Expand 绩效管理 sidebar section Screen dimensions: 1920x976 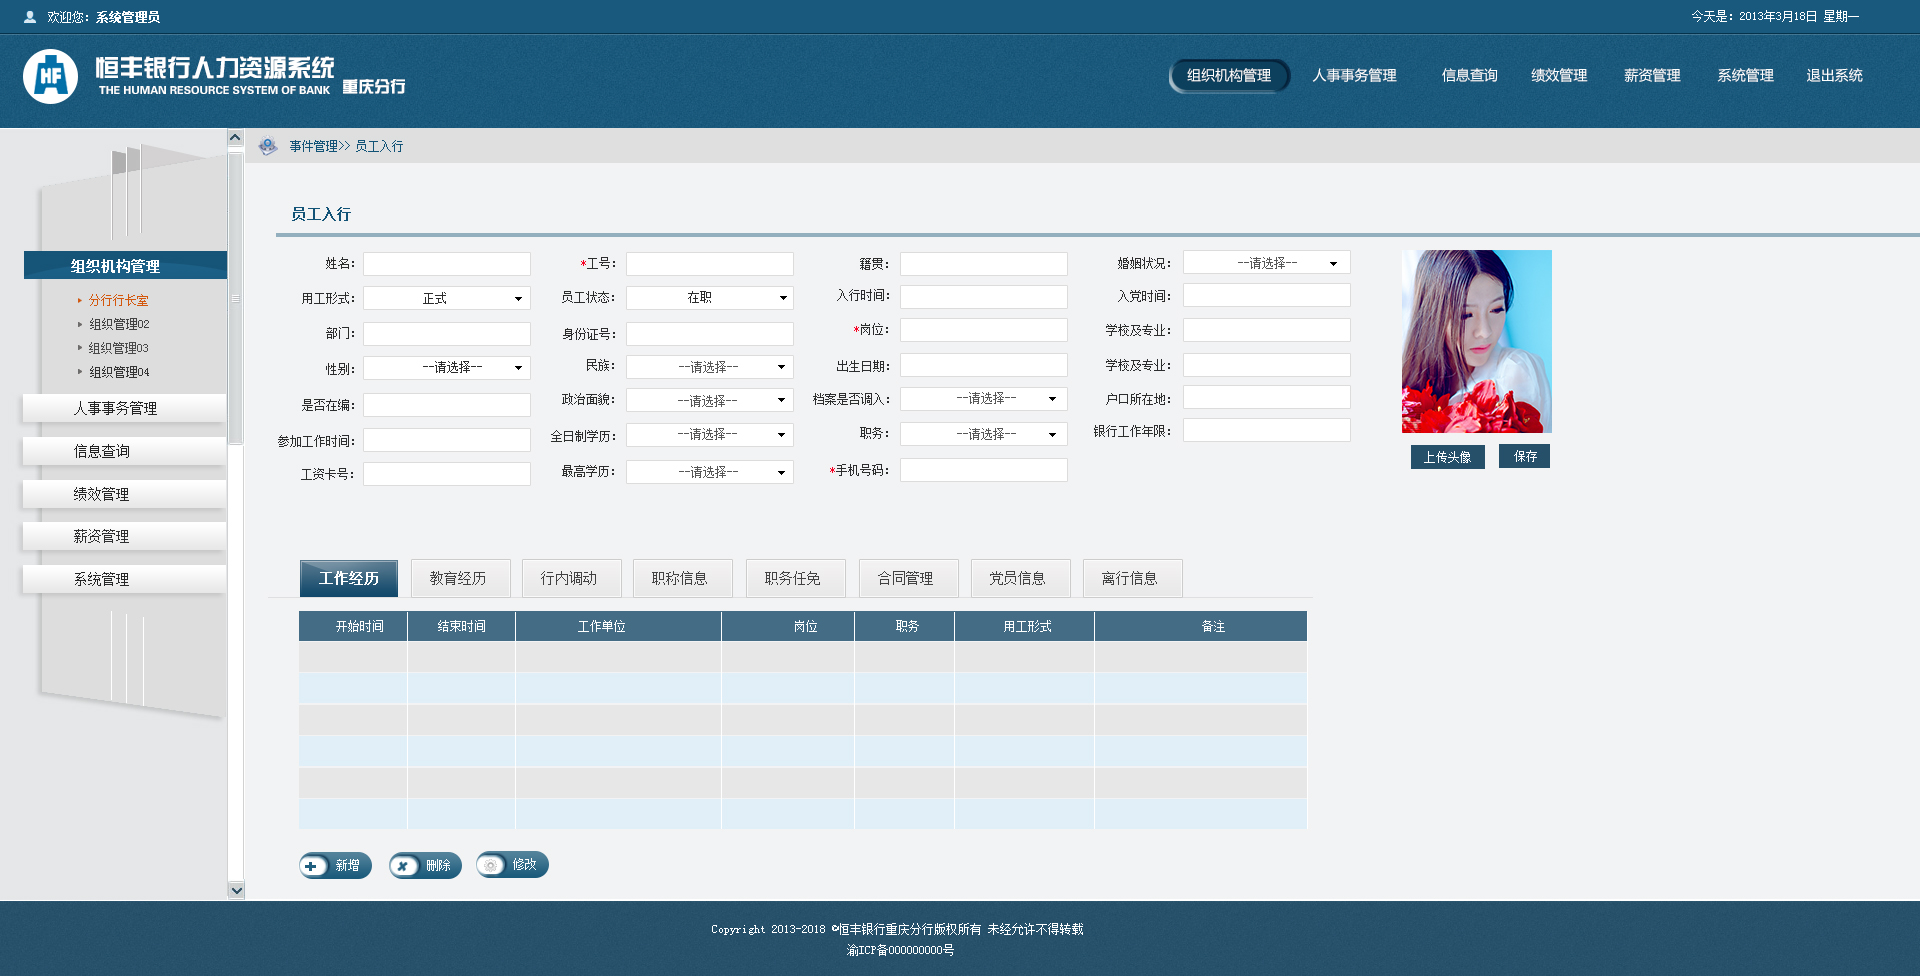(124, 494)
